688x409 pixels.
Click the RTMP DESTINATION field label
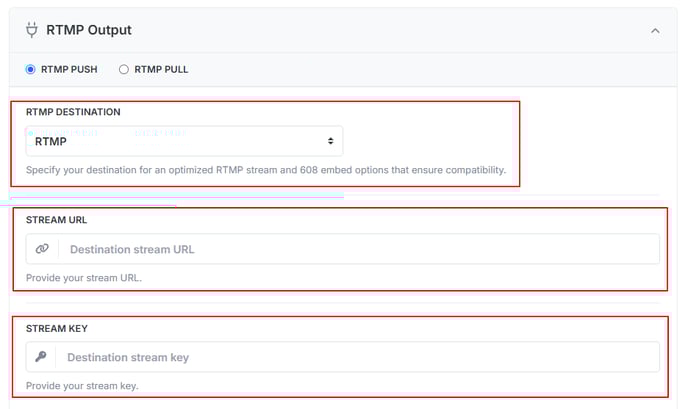73,112
